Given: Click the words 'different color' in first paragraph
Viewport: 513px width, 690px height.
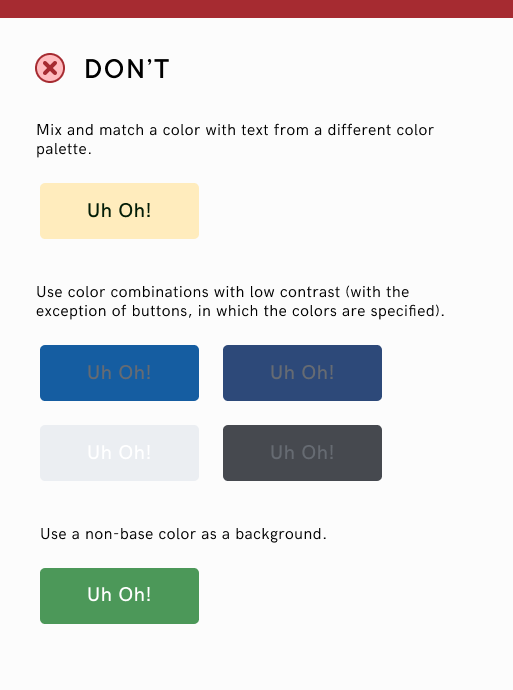Looking at the screenshot, I should 381,130.
